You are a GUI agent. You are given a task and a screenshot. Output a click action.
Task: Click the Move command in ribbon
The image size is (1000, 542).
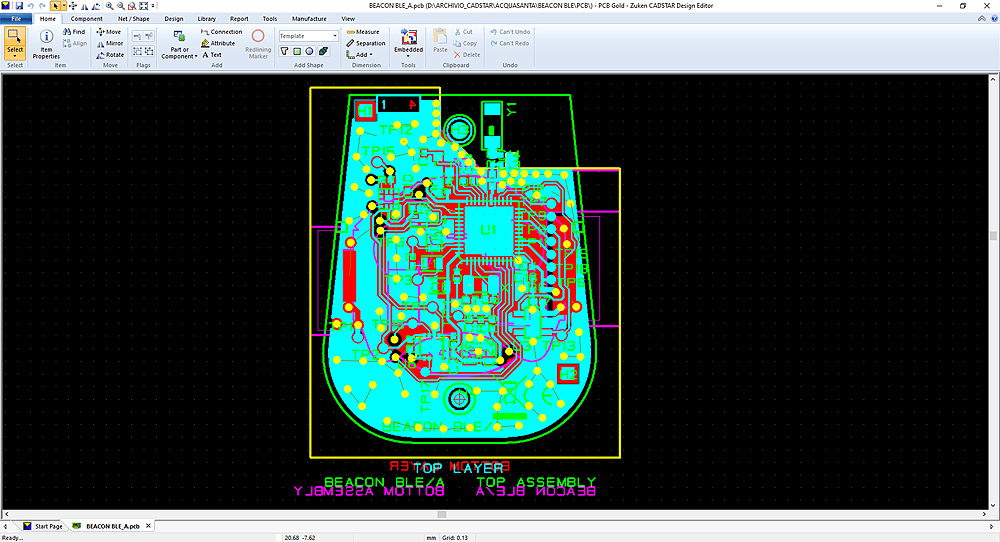click(x=108, y=32)
